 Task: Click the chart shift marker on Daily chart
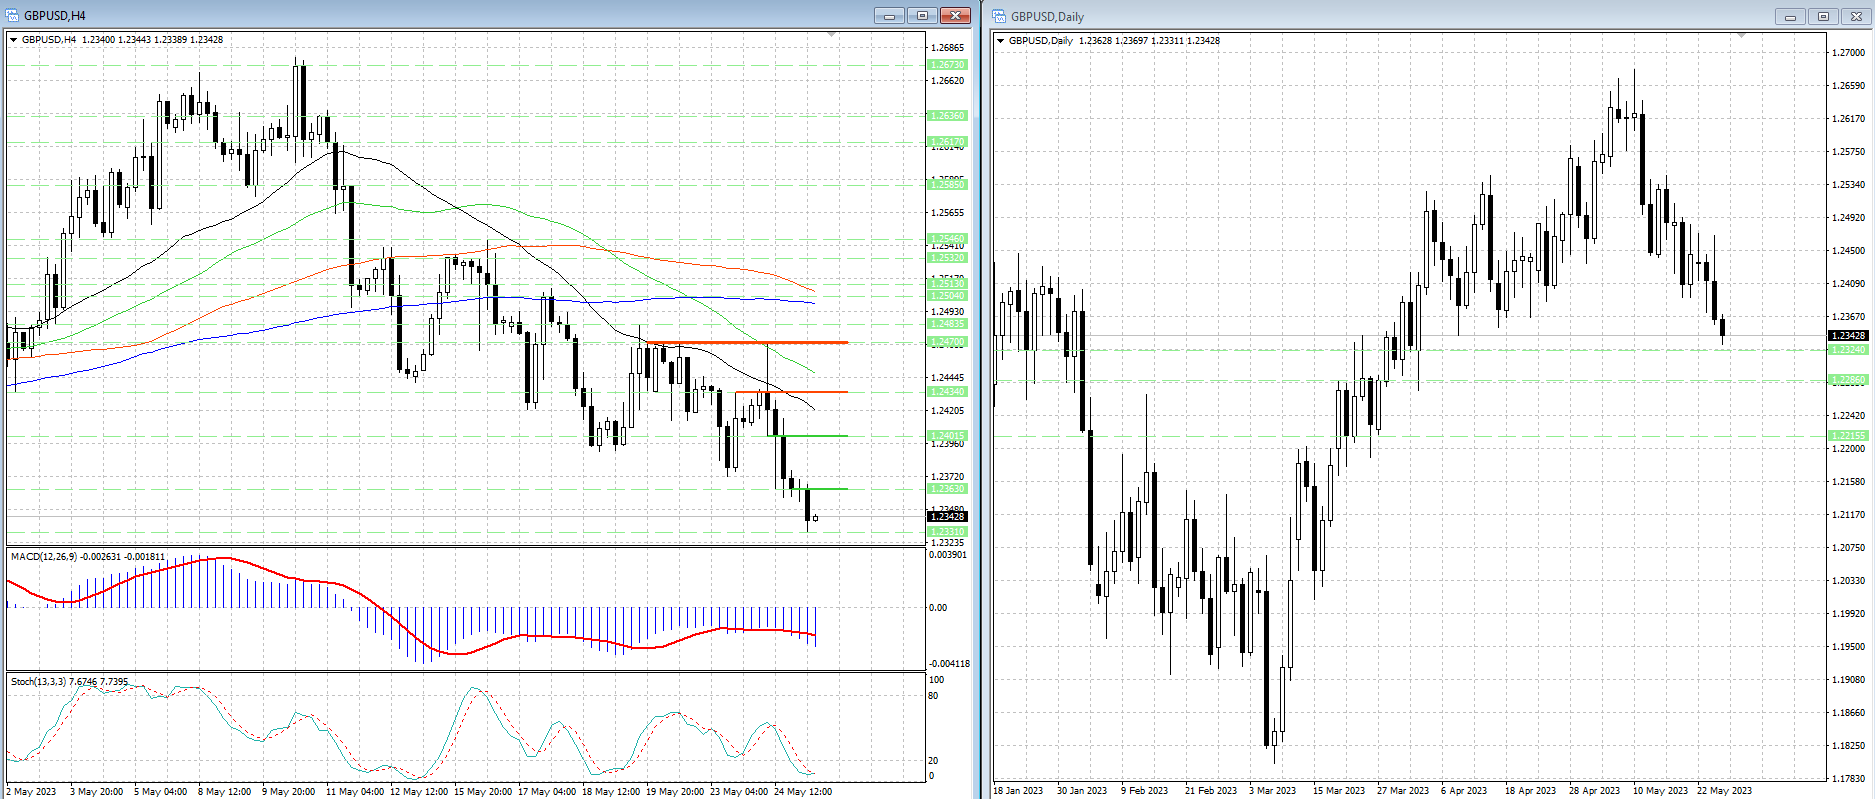(1741, 36)
